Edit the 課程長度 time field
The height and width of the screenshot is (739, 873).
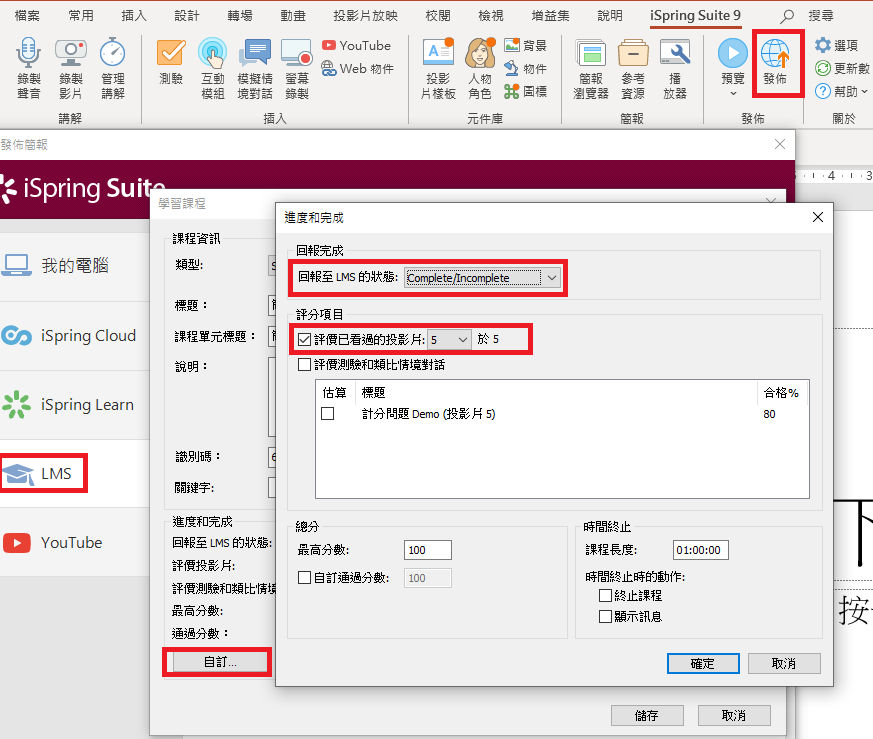pos(701,549)
